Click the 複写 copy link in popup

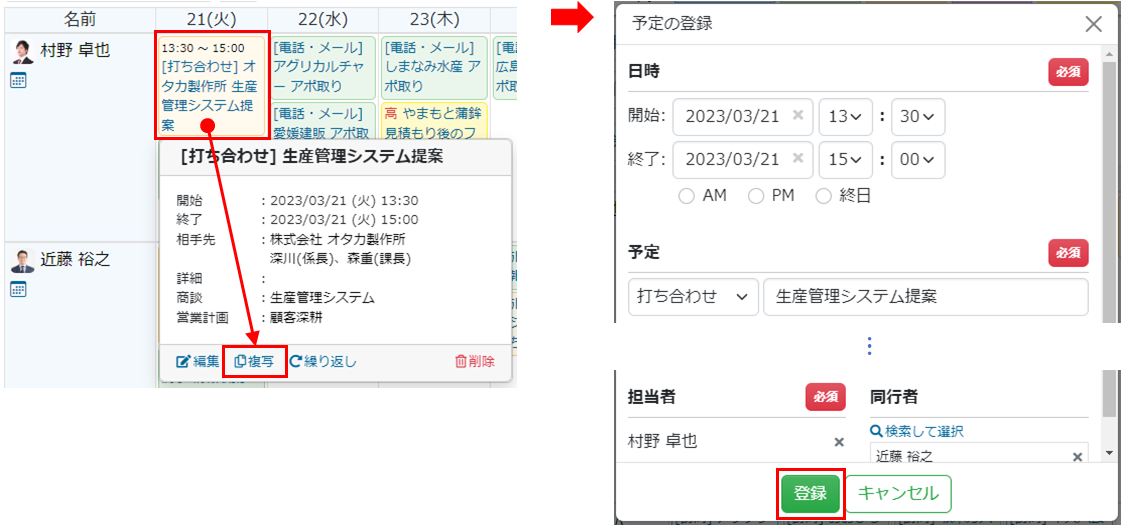255,361
